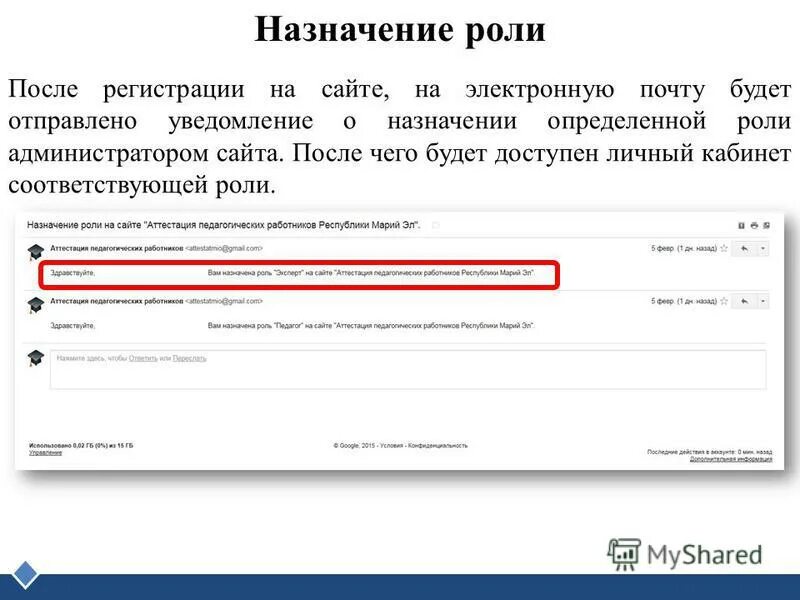Star the Эксперт role message
Screen dimensions: 800x600
coord(723,249)
